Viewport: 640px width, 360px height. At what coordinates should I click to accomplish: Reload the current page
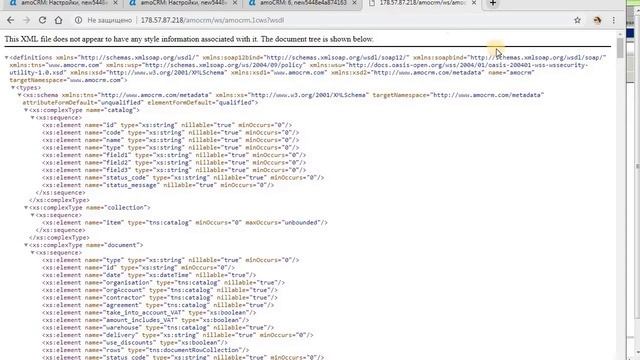point(42,20)
